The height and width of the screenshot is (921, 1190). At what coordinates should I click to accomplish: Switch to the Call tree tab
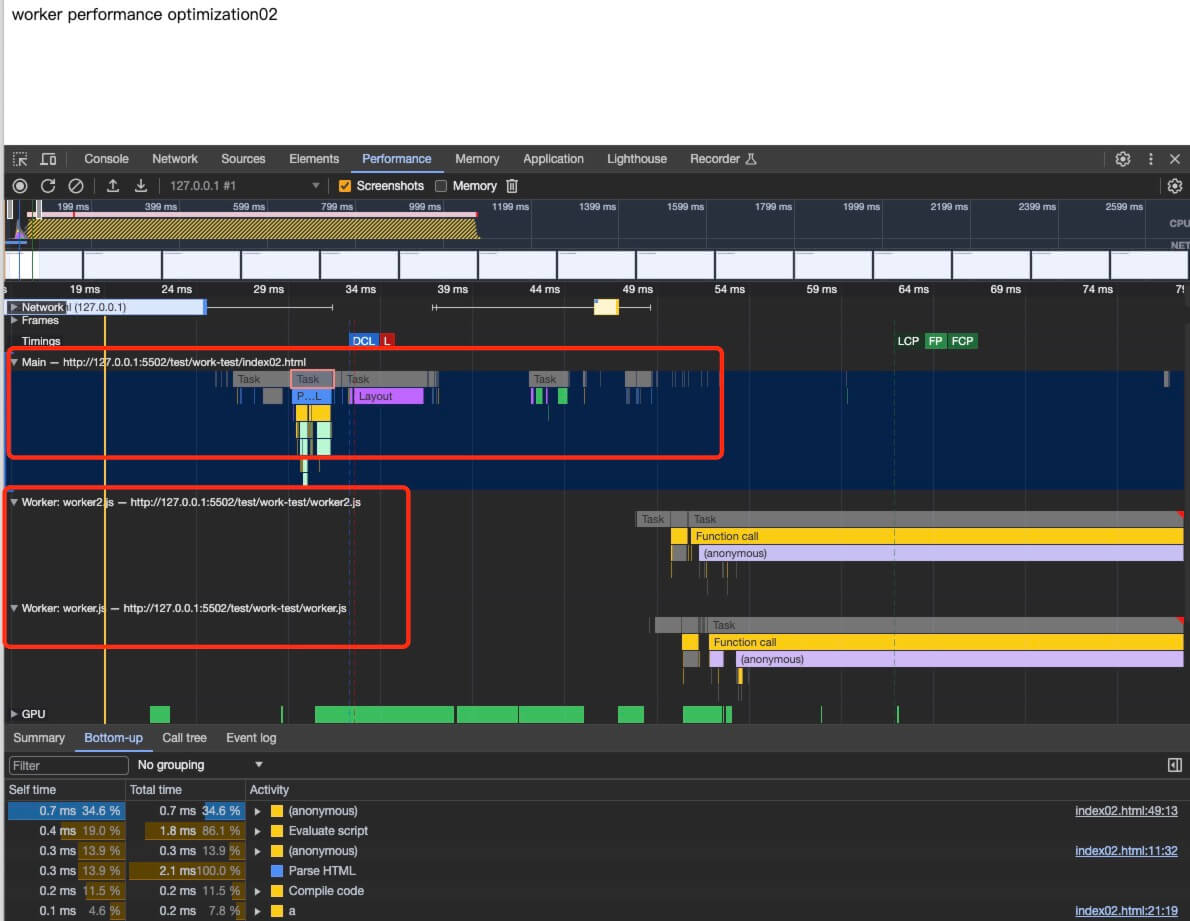pos(184,738)
